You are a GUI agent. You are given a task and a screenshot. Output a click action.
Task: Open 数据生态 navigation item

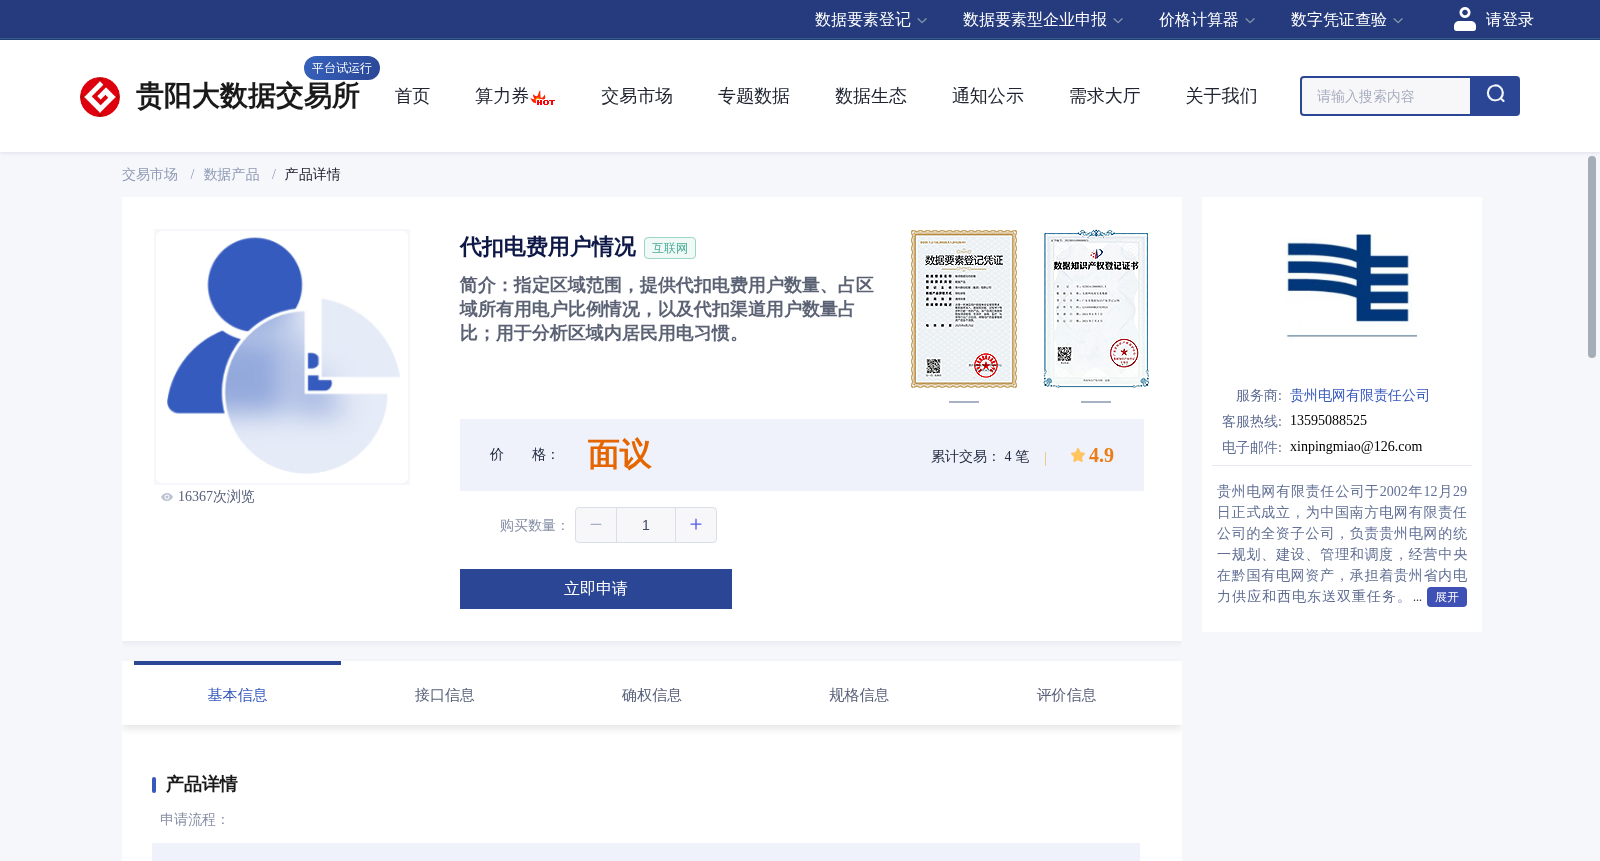pos(871,96)
